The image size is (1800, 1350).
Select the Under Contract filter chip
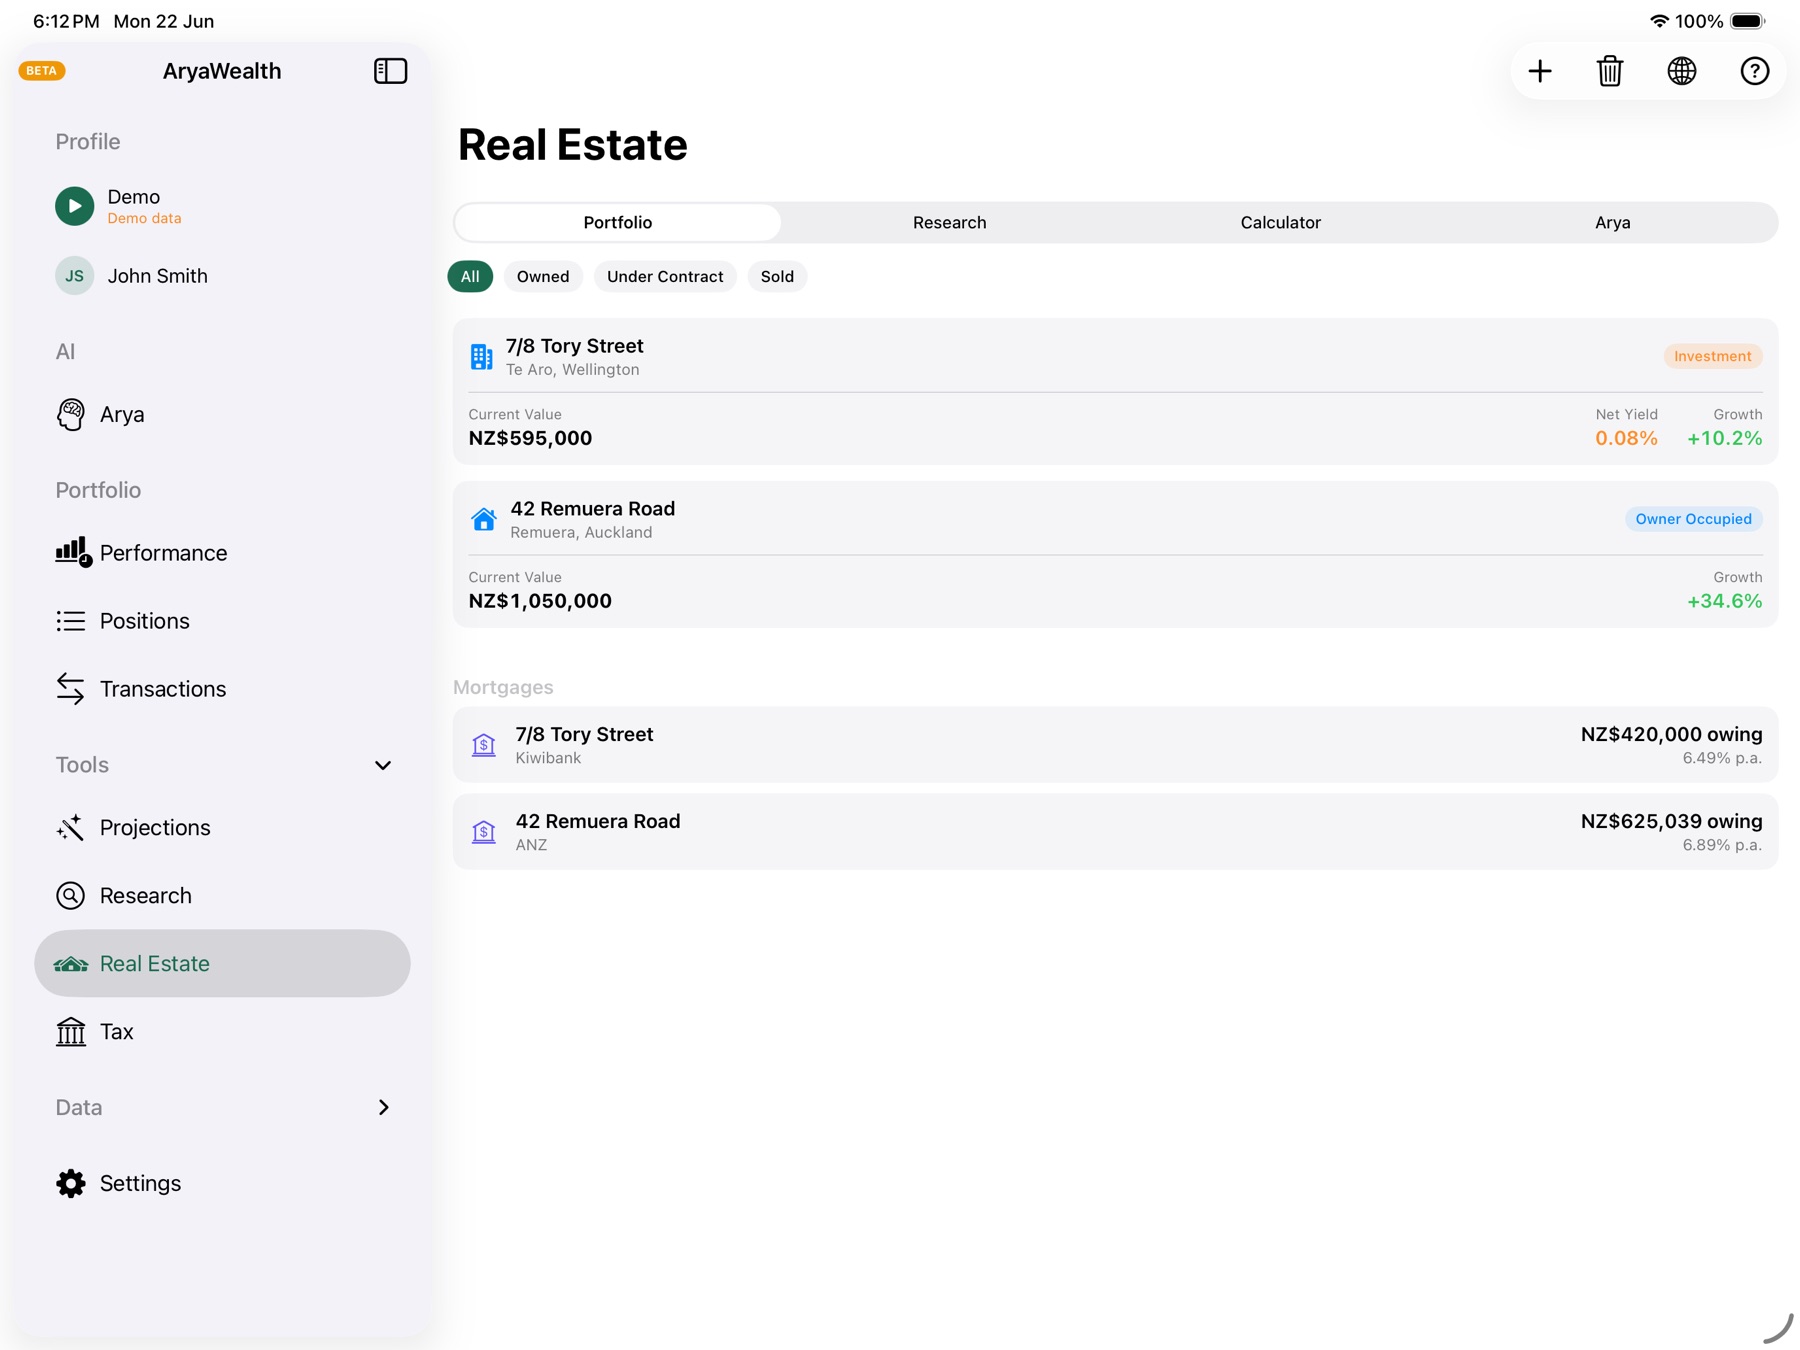(665, 277)
